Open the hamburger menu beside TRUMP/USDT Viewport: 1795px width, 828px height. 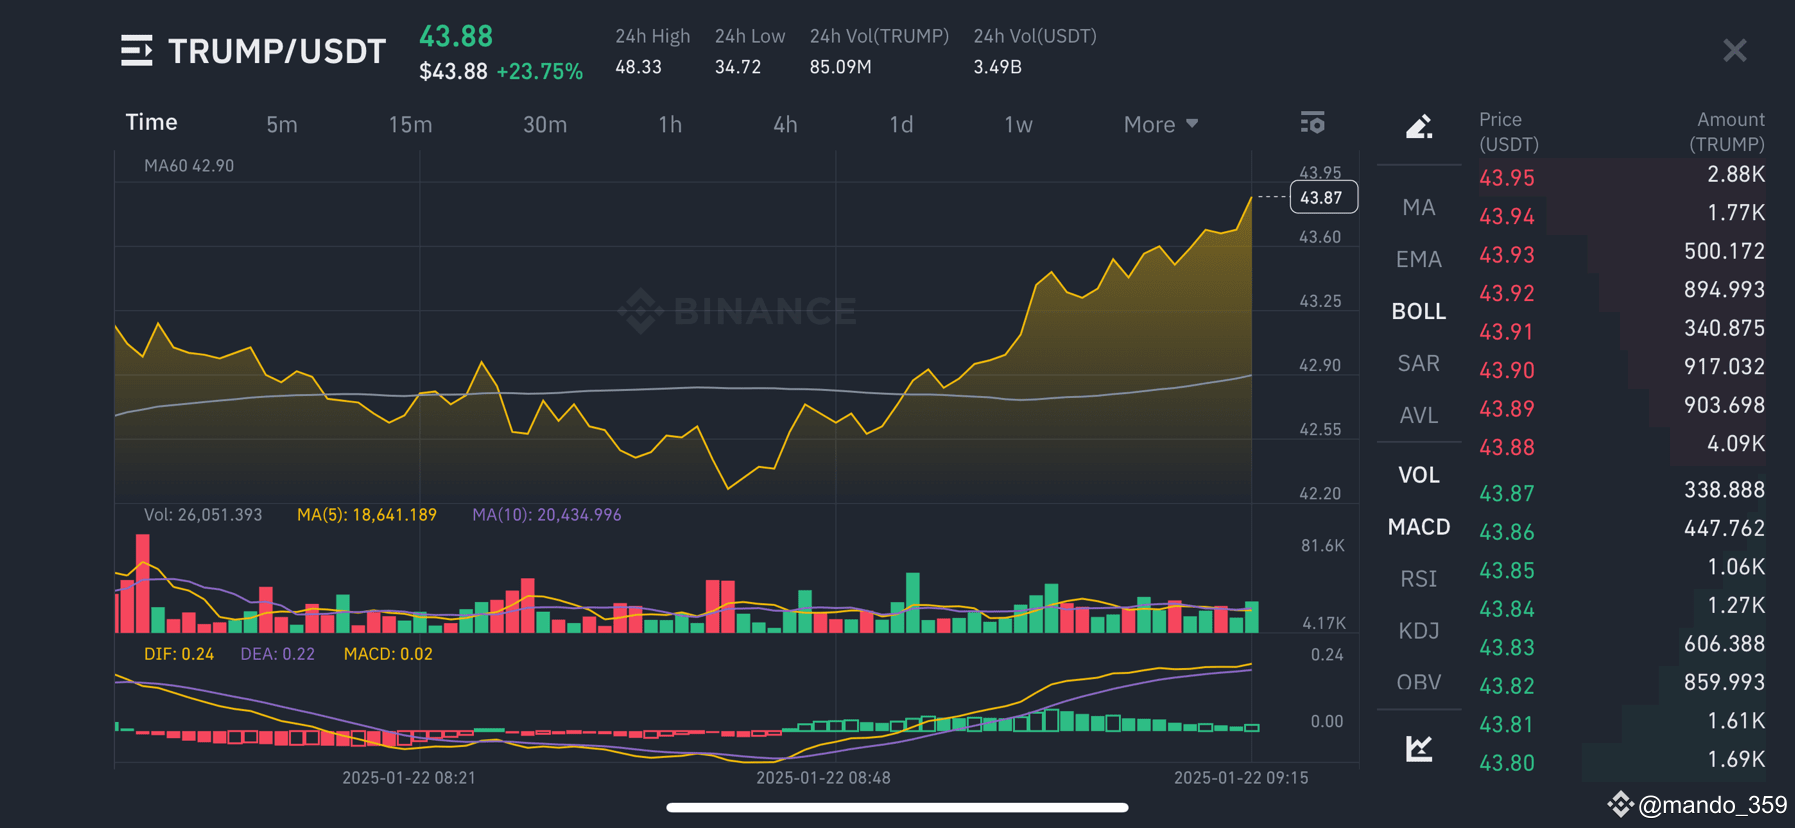pyautogui.click(x=136, y=50)
